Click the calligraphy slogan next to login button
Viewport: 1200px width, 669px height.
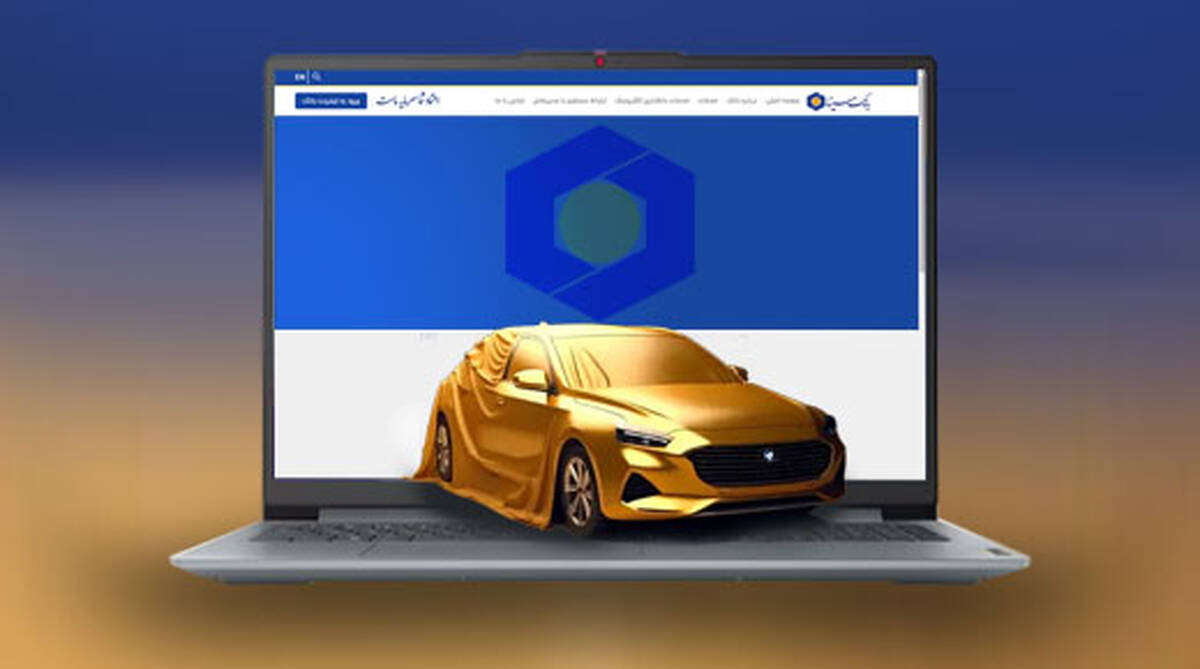tap(408, 101)
